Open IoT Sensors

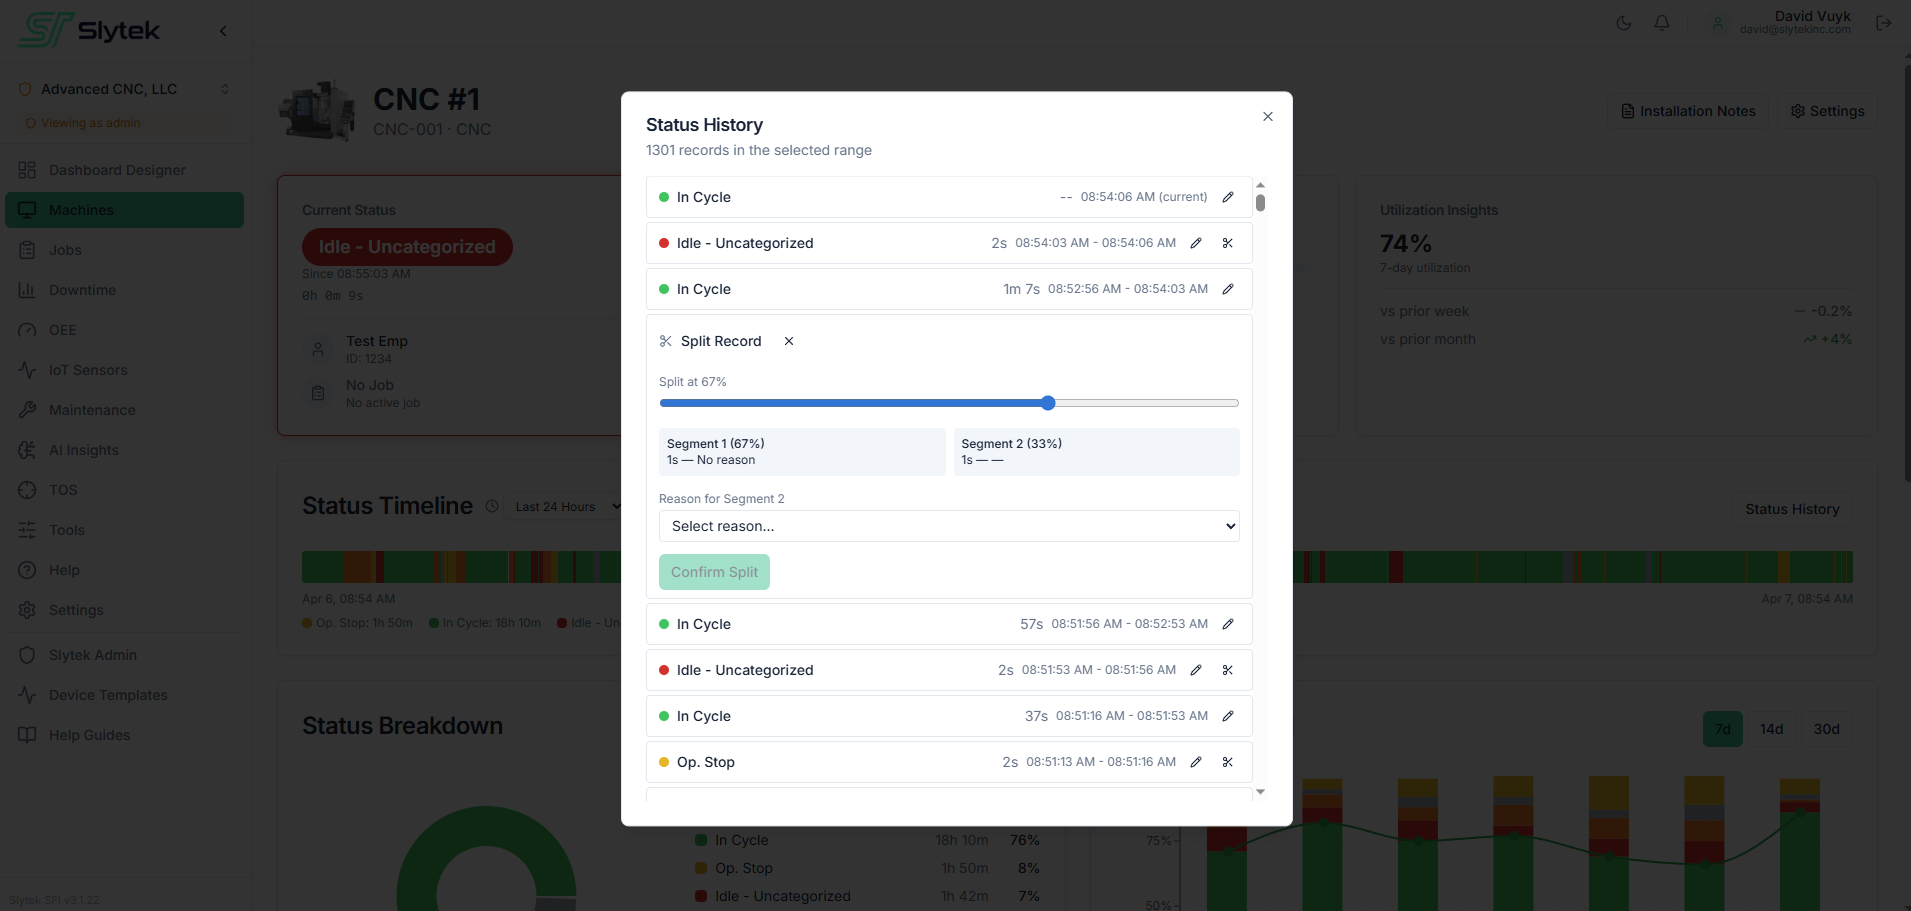pyautogui.click(x=125, y=370)
